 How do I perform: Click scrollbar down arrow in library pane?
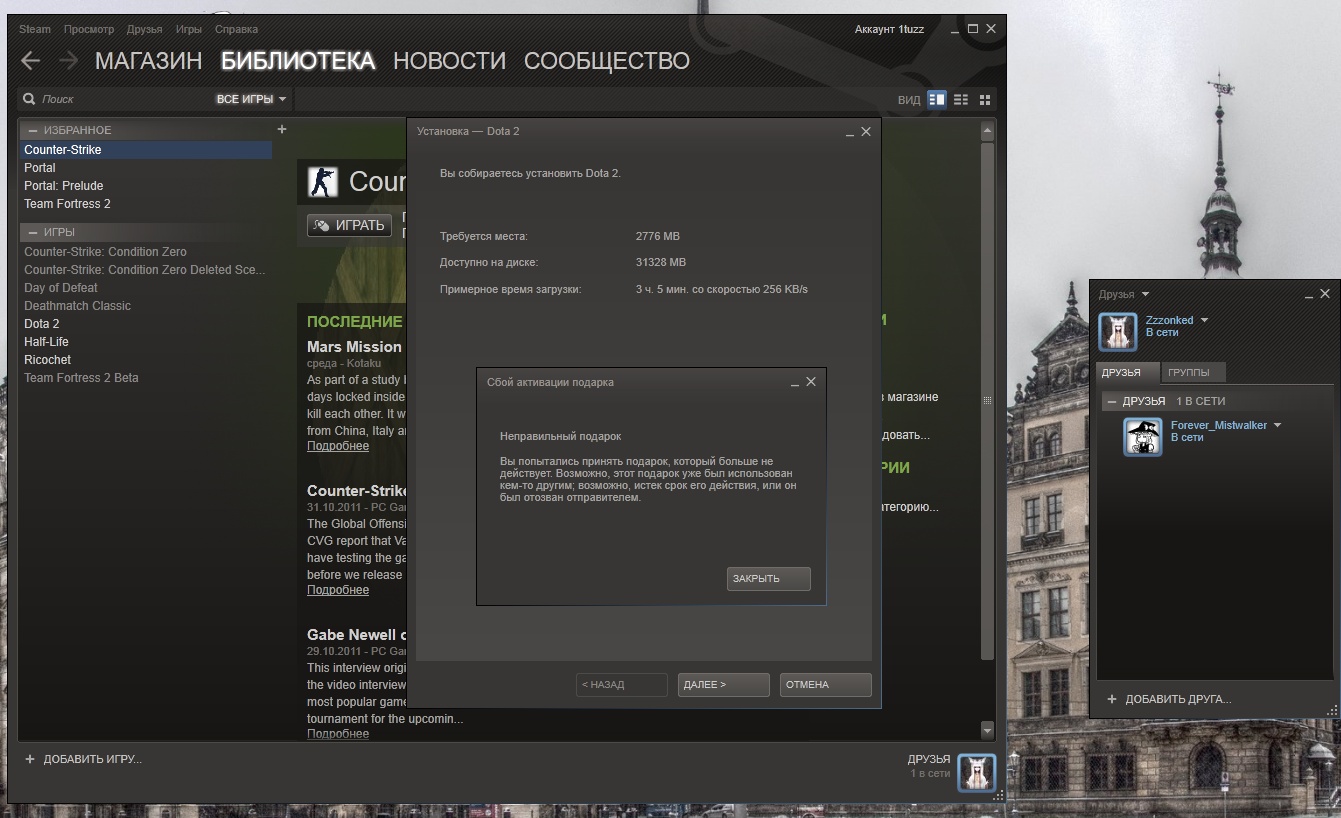987,730
